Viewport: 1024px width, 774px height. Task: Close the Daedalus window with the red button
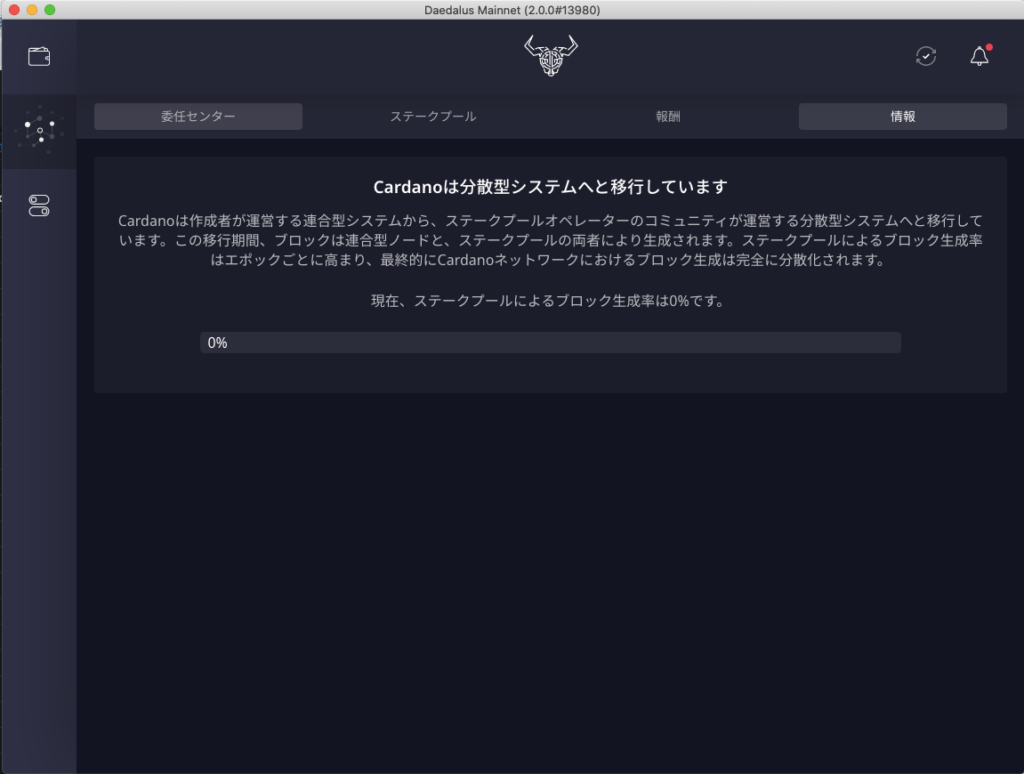(14, 9)
